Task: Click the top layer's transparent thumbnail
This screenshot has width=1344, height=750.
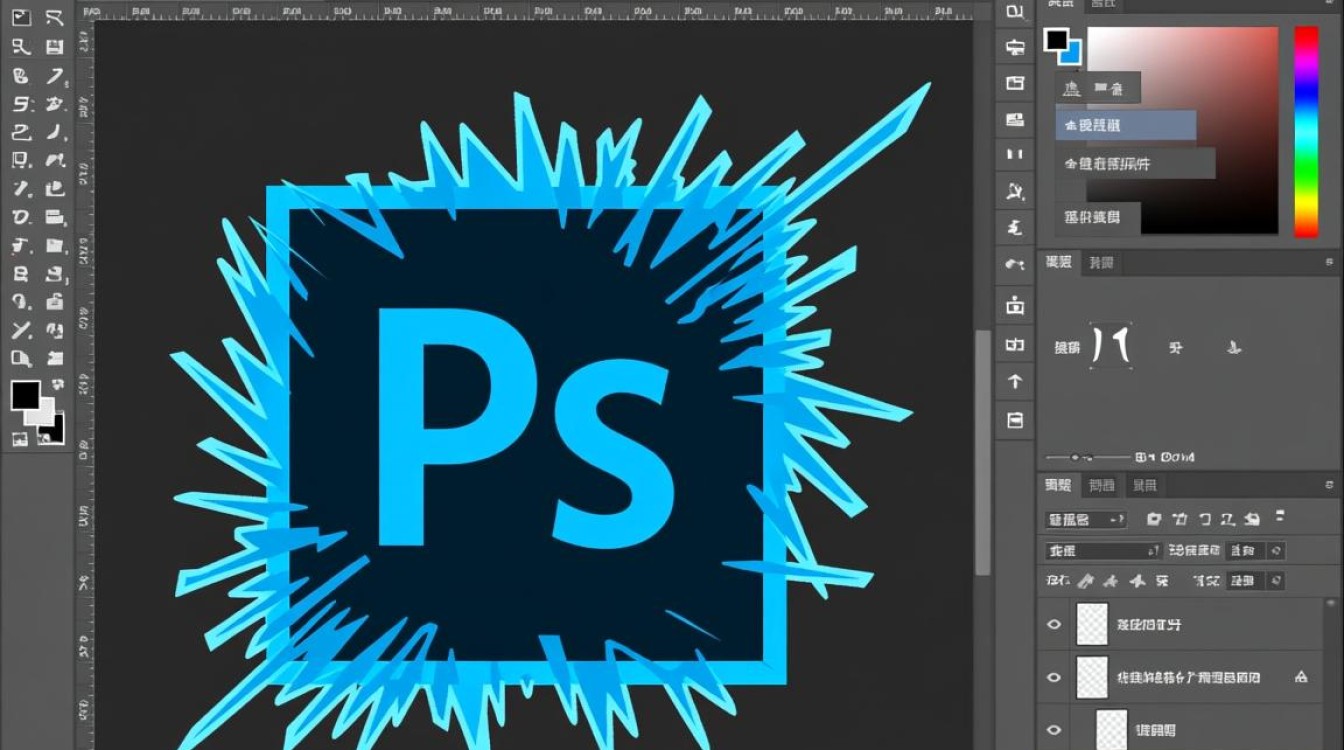Action: [1092, 624]
